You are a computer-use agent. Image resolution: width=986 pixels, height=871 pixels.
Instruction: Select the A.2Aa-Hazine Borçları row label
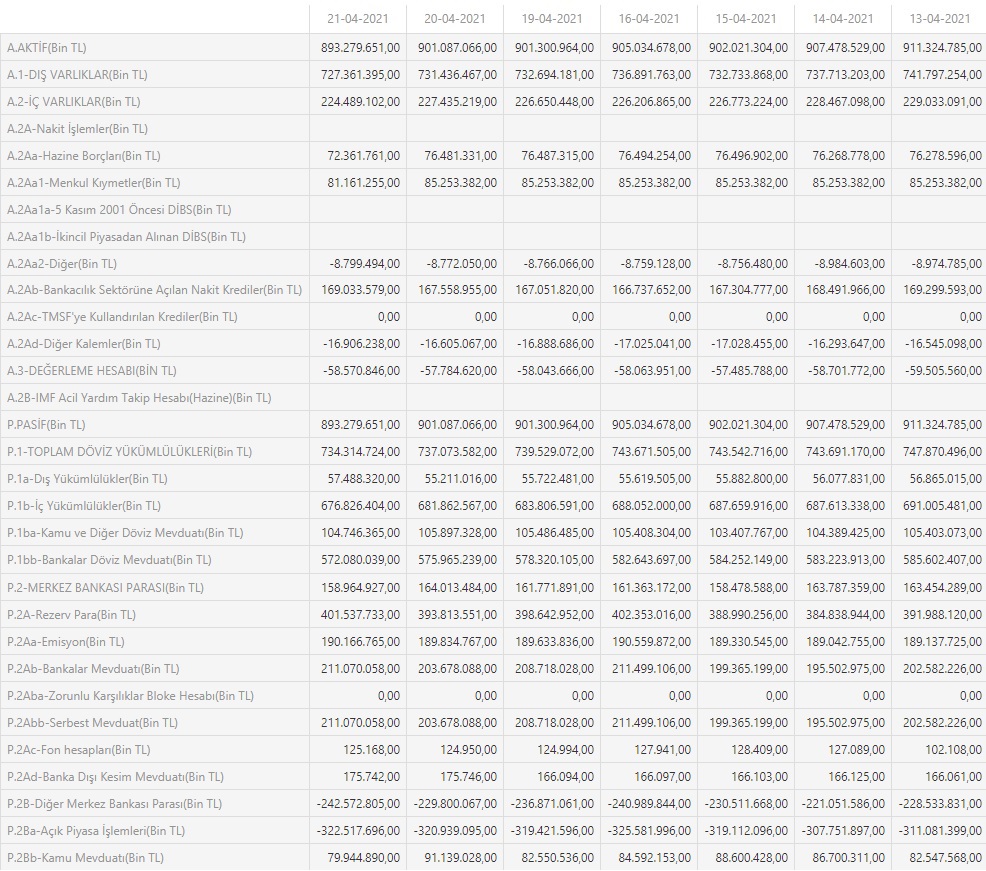click(83, 156)
